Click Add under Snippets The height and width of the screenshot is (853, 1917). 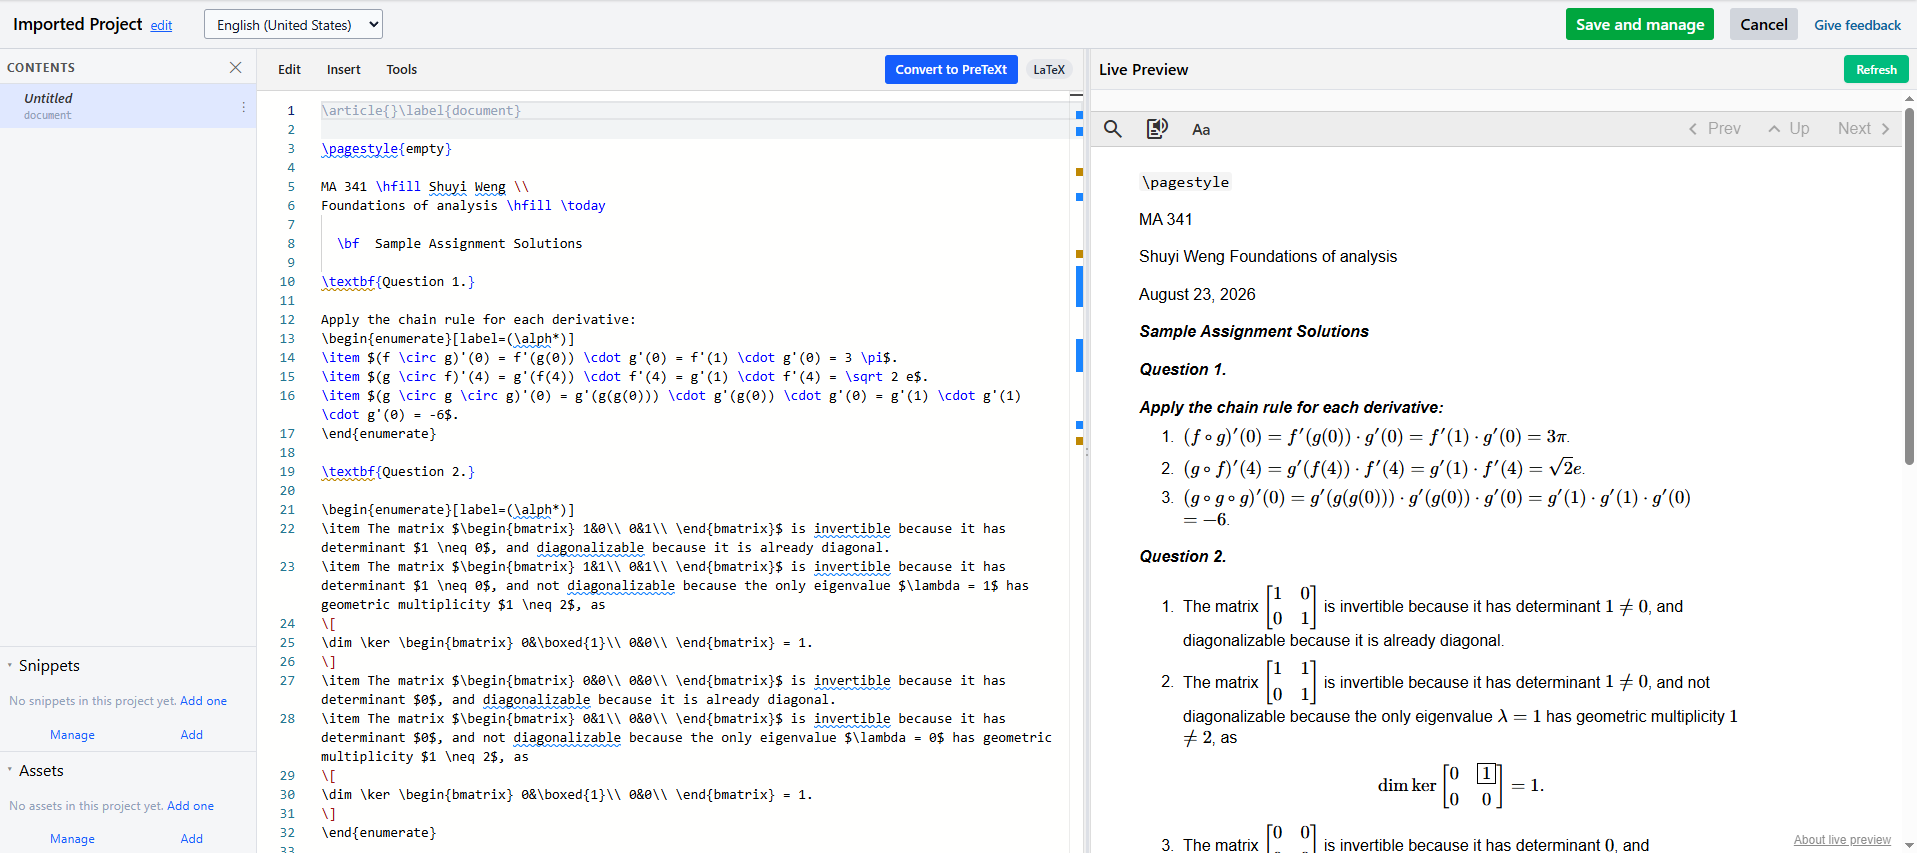point(191,735)
